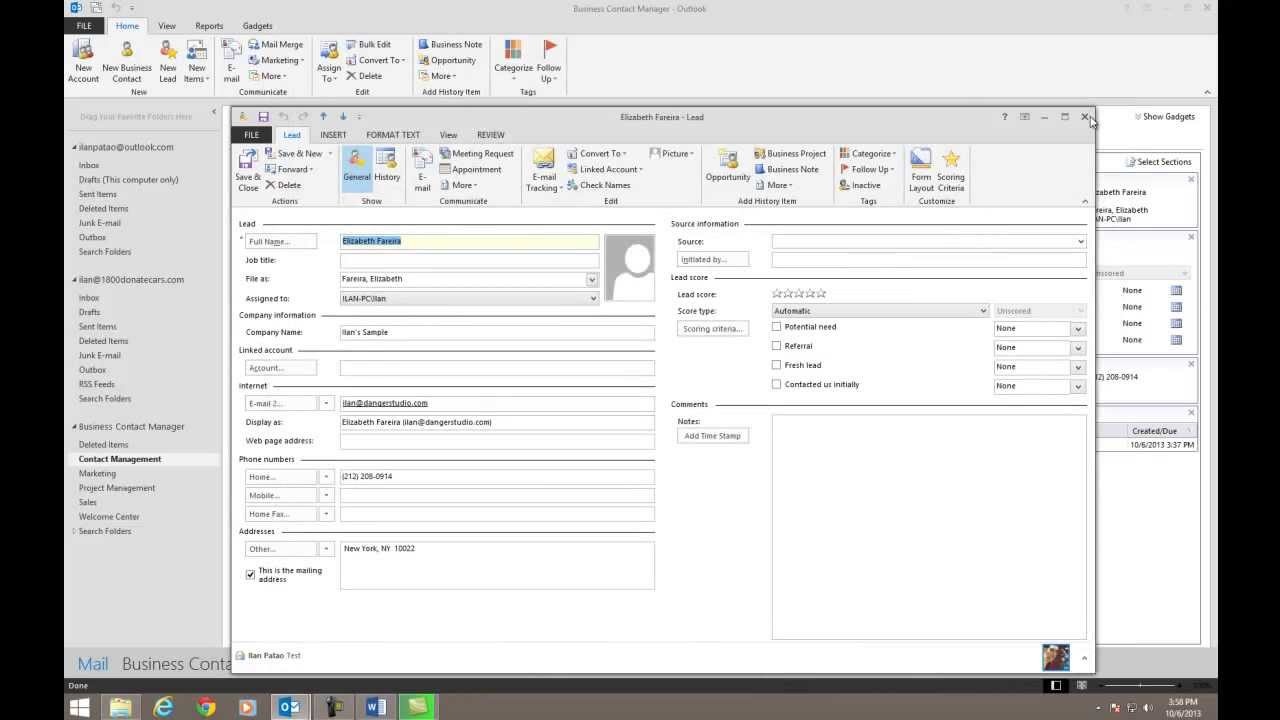Open the FILE tab in Lead window
The image size is (1280, 720).
(x=251, y=135)
